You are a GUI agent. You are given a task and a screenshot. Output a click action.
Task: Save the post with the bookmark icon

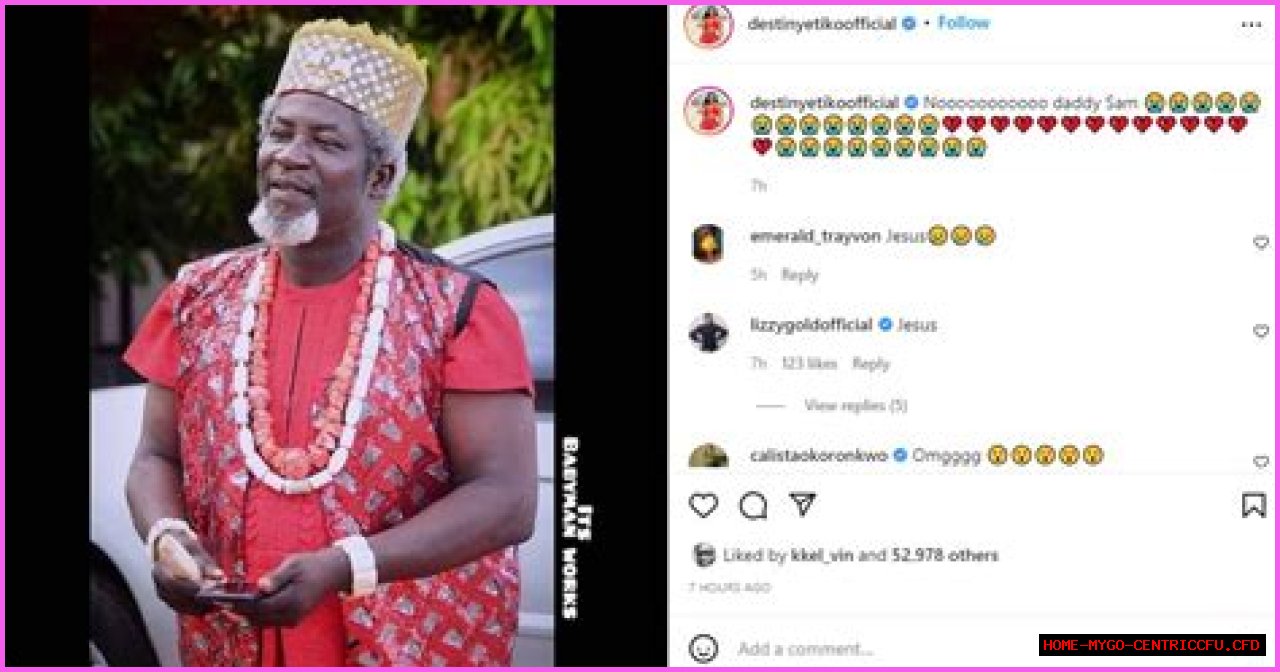(1253, 505)
